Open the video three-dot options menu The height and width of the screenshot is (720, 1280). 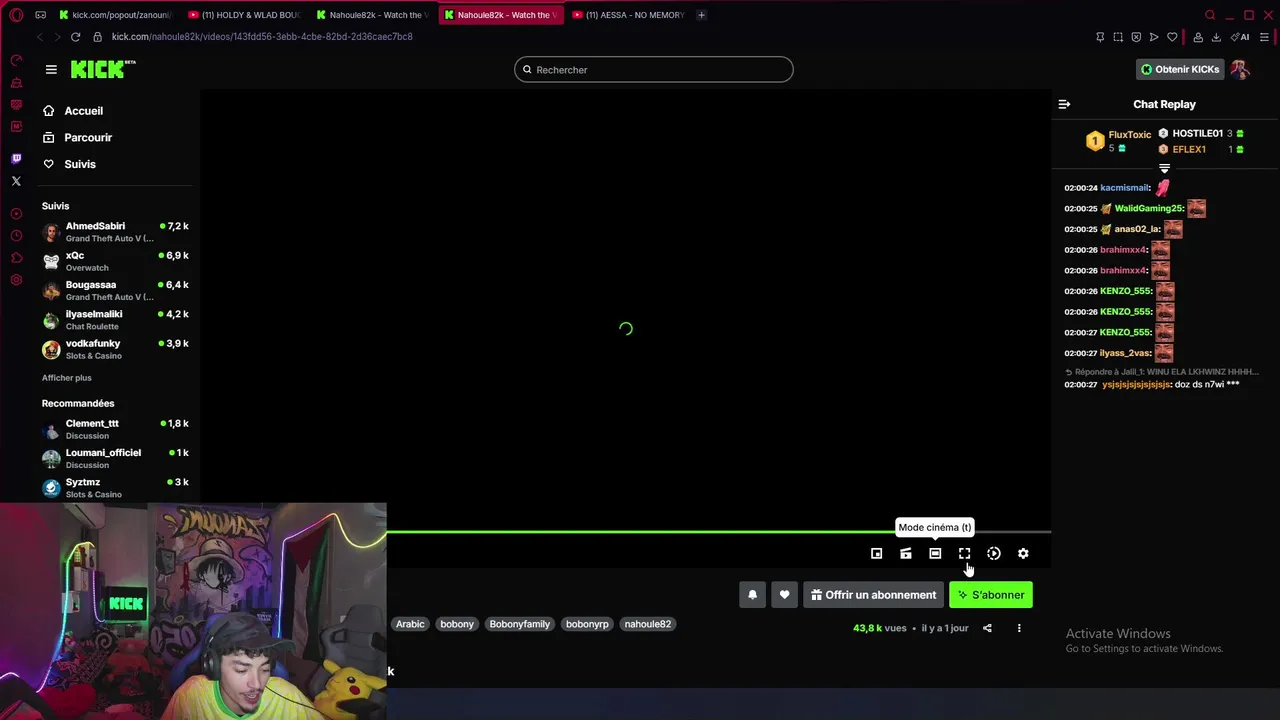click(1019, 628)
